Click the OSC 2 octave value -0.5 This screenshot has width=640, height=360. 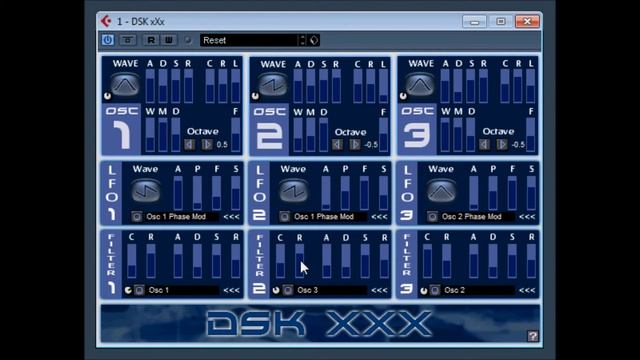click(371, 145)
